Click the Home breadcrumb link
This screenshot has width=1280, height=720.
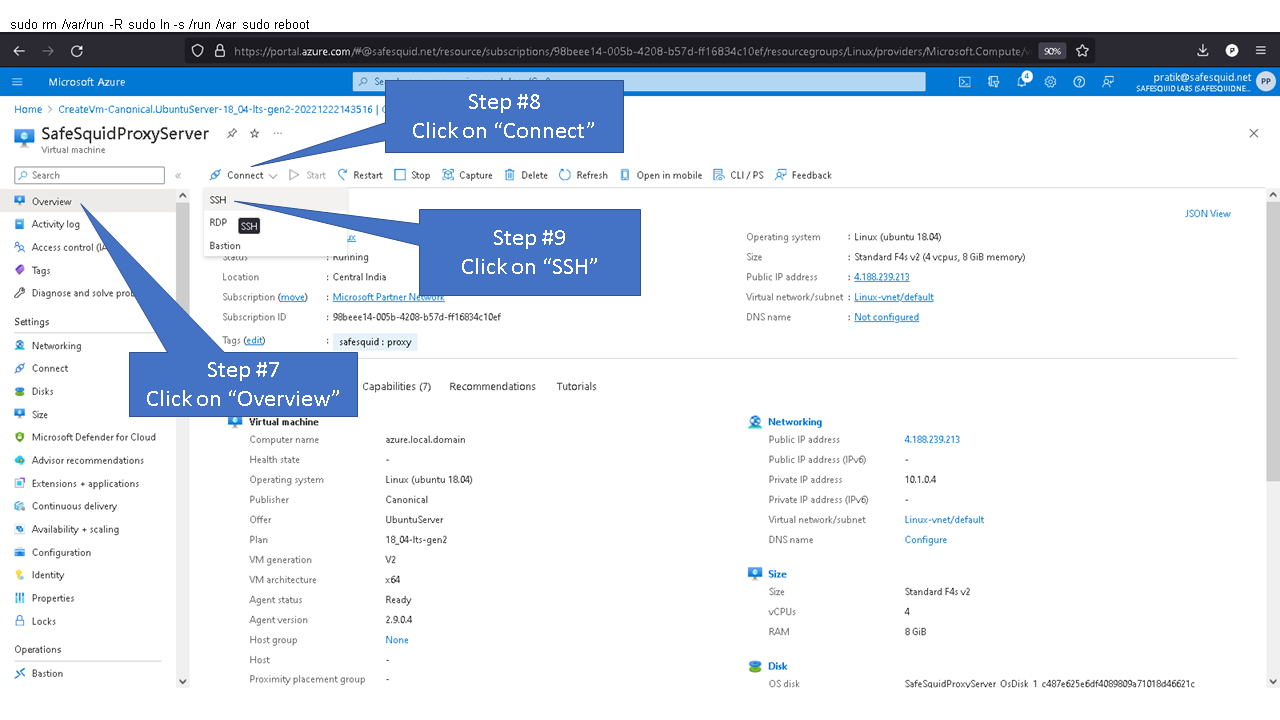[x=28, y=110]
